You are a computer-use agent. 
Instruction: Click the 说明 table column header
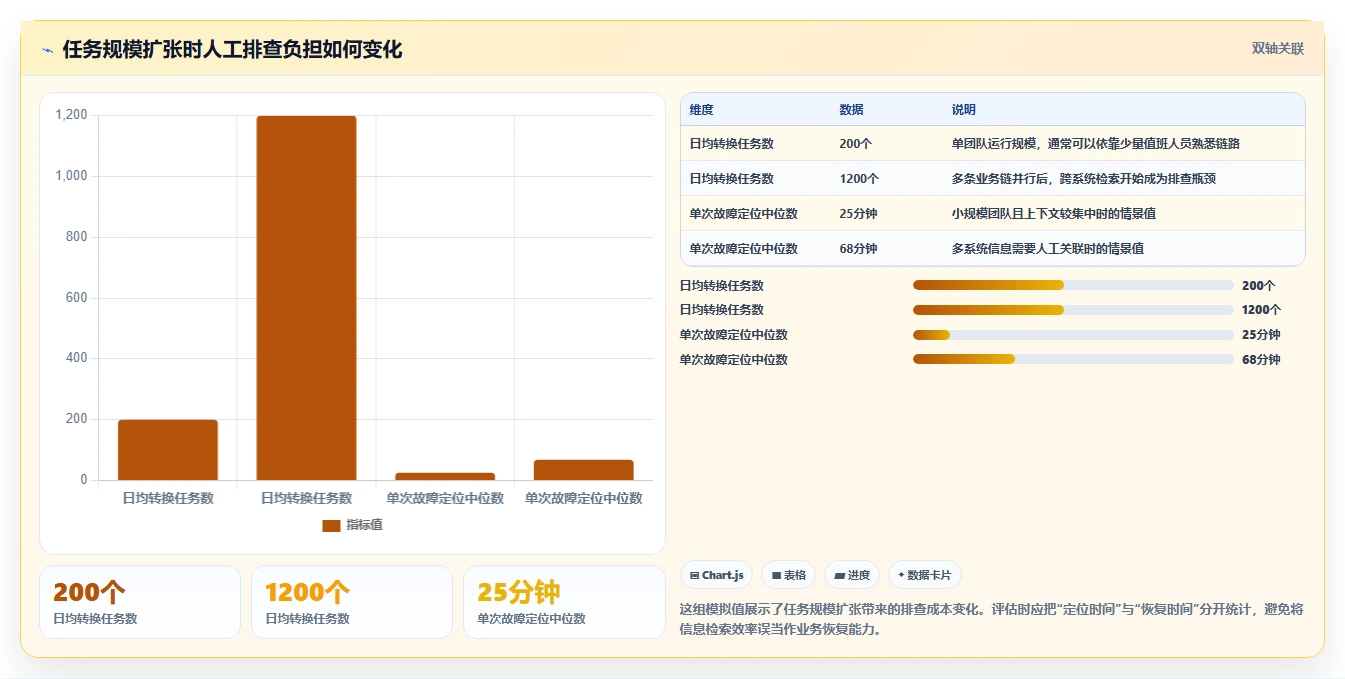pyautogui.click(x=964, y=110)
